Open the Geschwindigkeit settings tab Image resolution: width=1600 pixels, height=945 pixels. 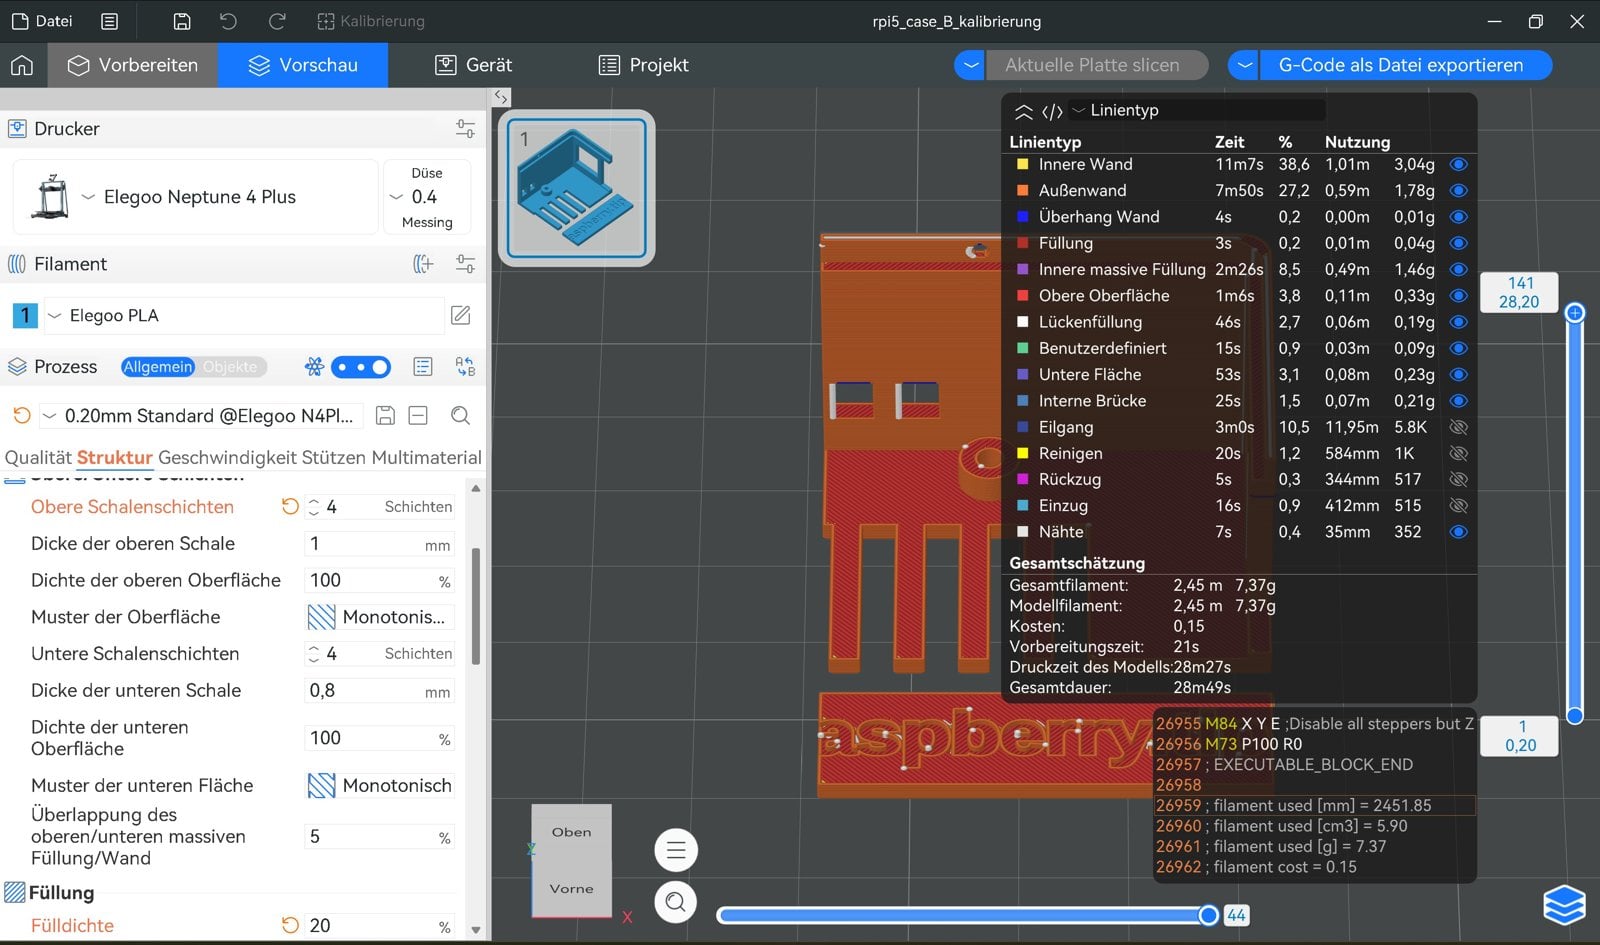pyautogui.click(x=227, y=457)
